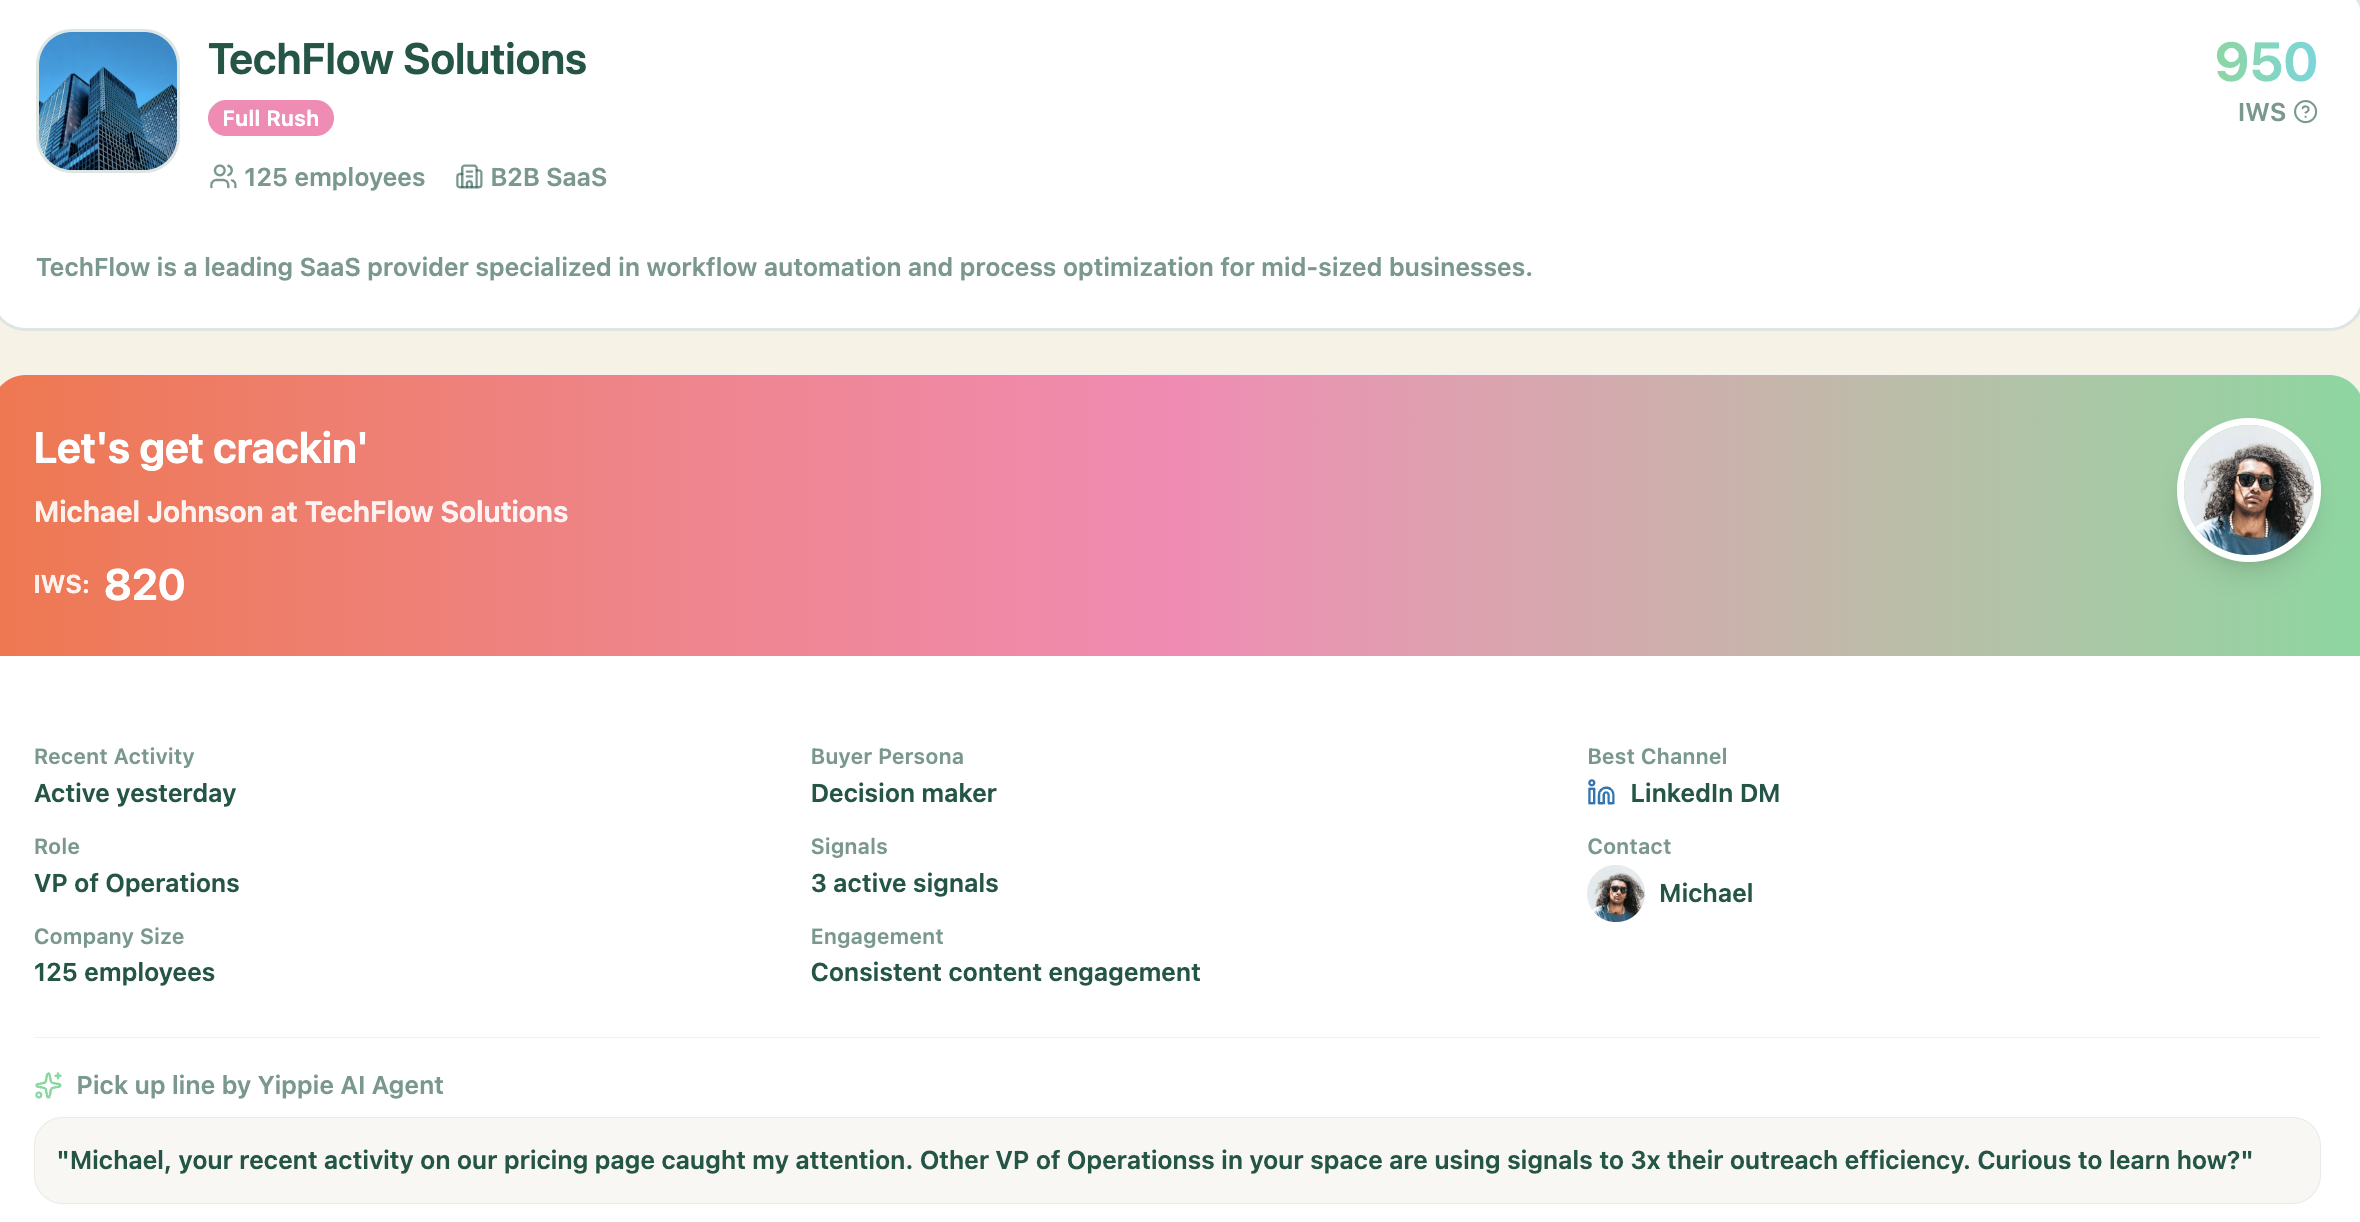This screenshot has height=1222, width=2360.
Task: Click the IWS help question-mark icon
Action: (x=2305, y=112)
